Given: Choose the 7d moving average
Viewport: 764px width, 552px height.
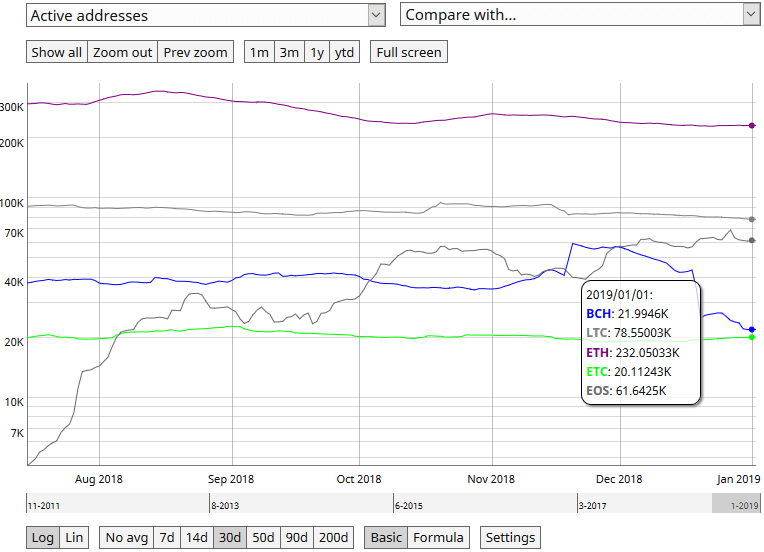Looking at the screenshot, I should click(x=167, y=537).
